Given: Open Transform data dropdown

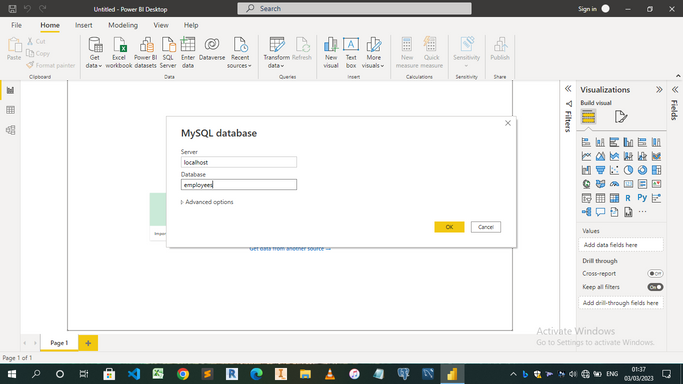Looking at the screenshot, I should pos(277,53).
